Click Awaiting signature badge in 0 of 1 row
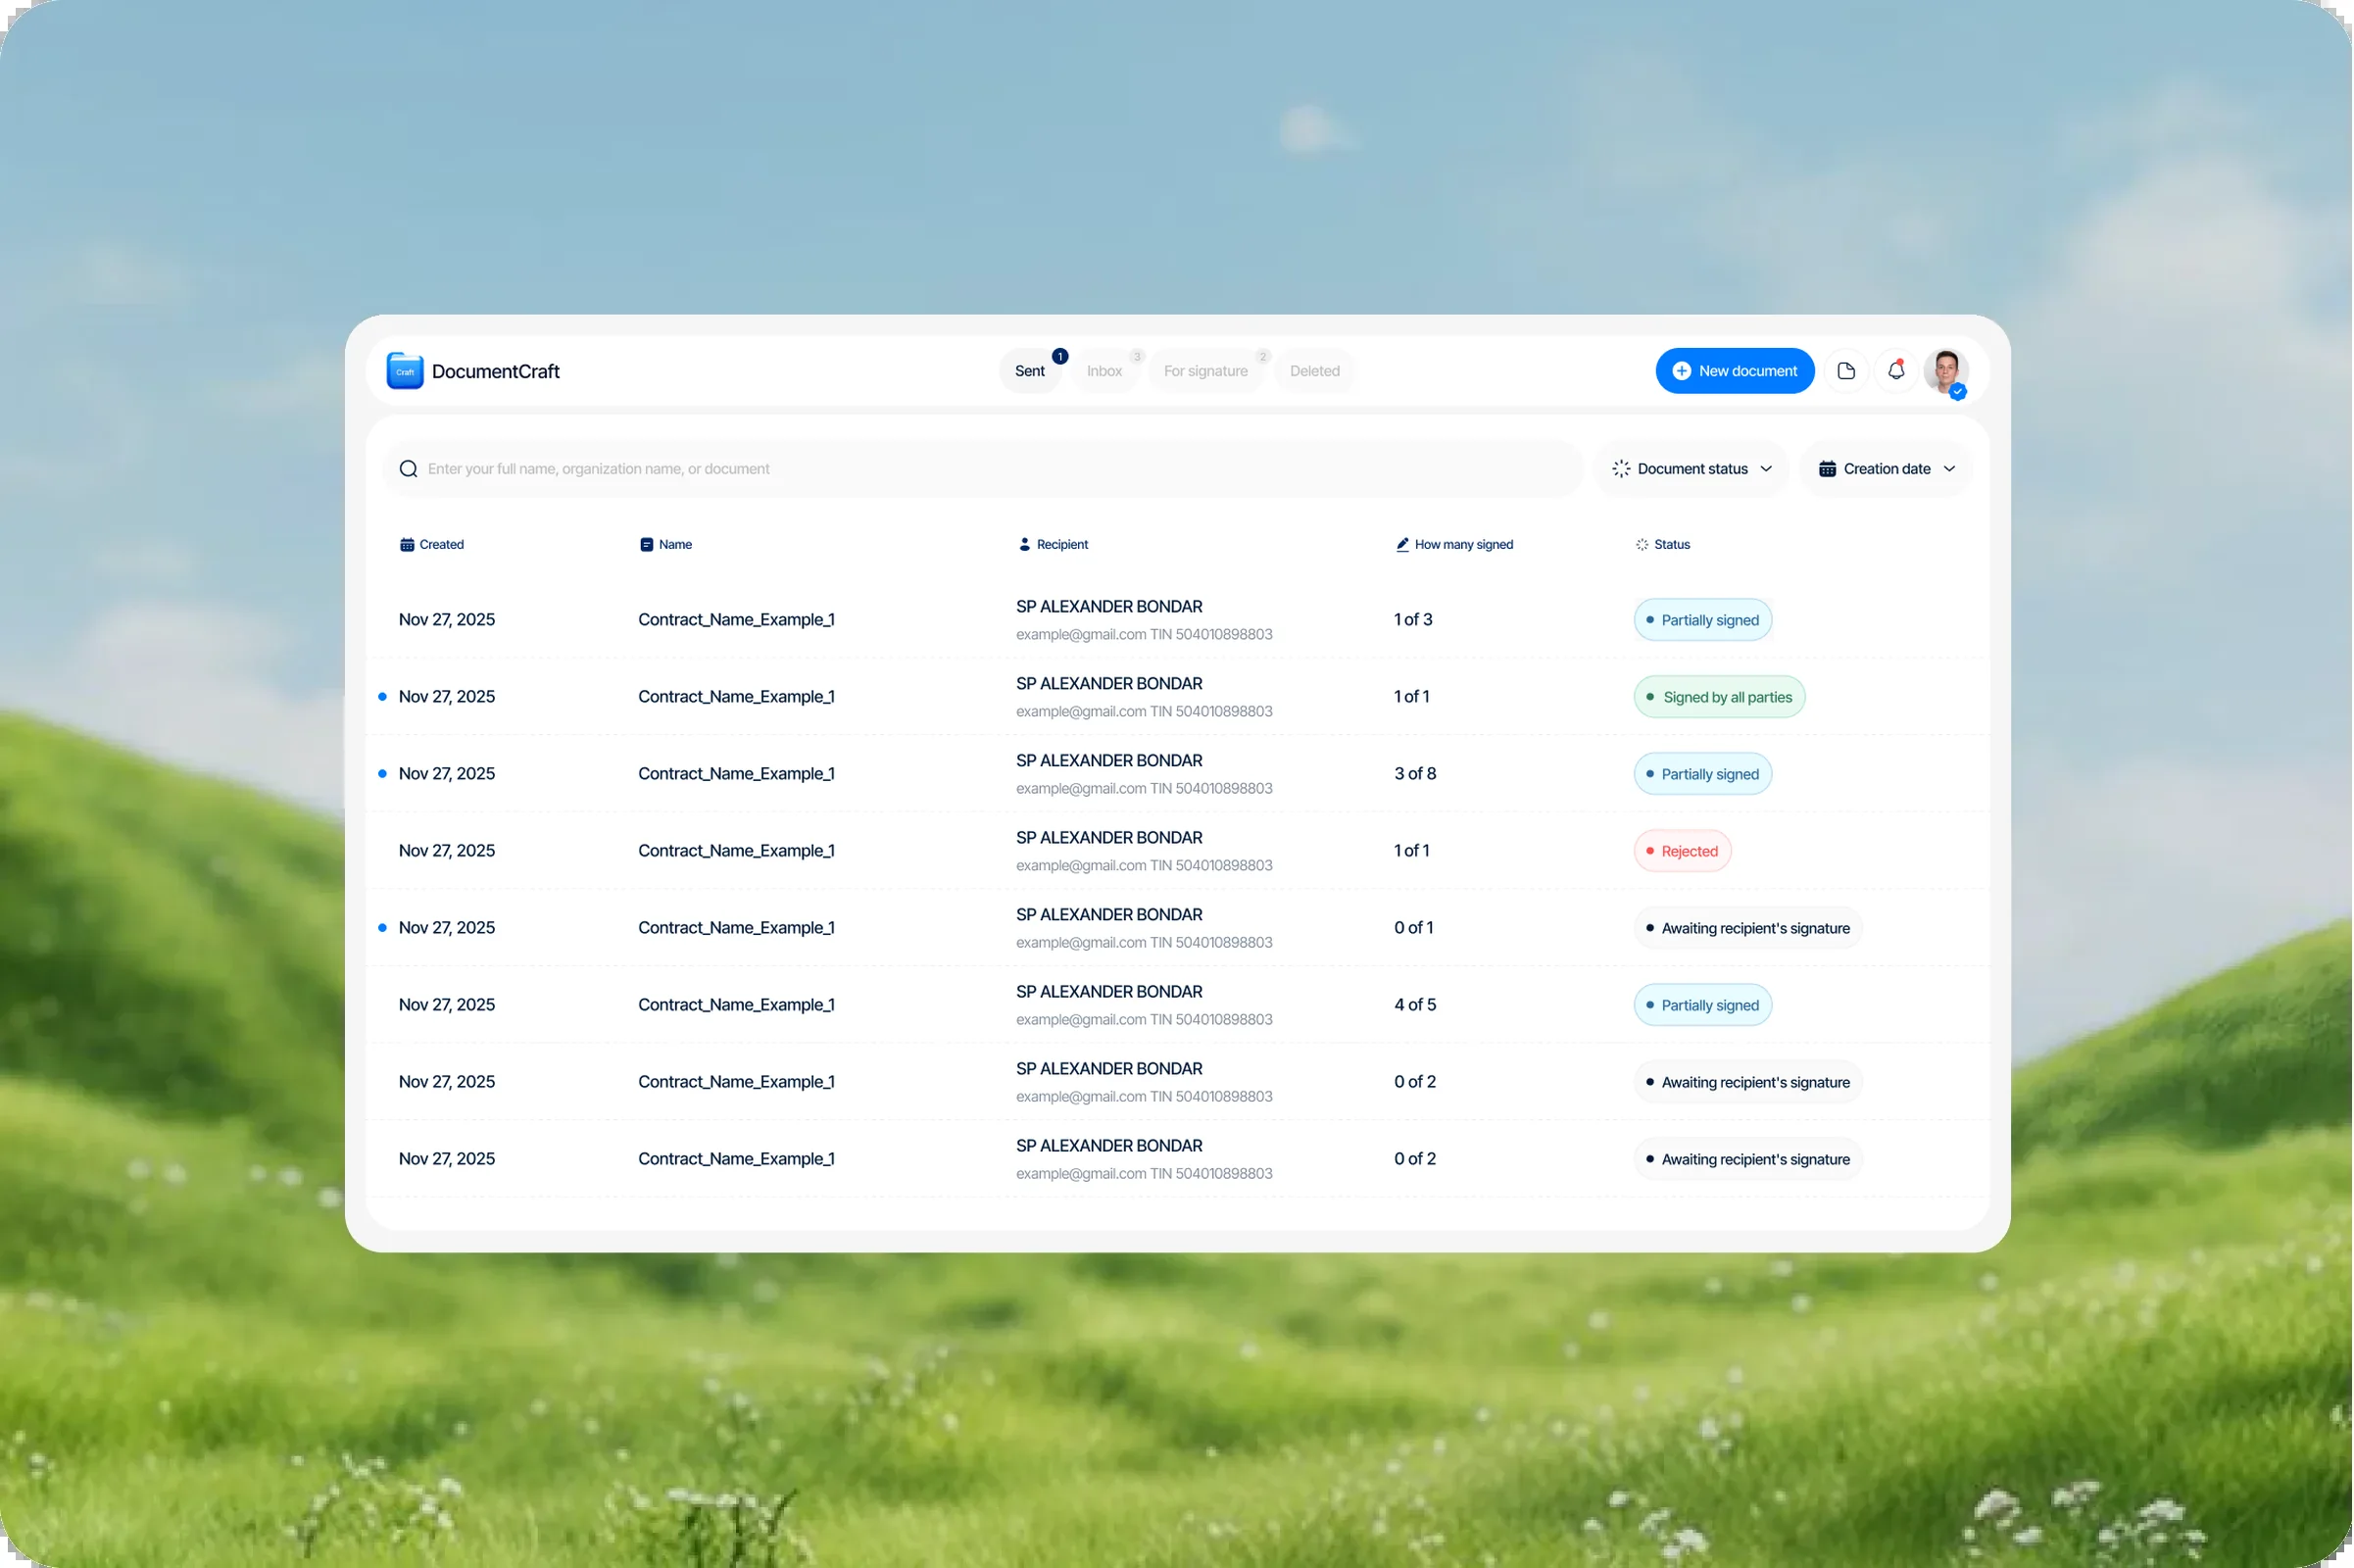Viewport: 2354px width, 1568px height. coord(1748,928)
